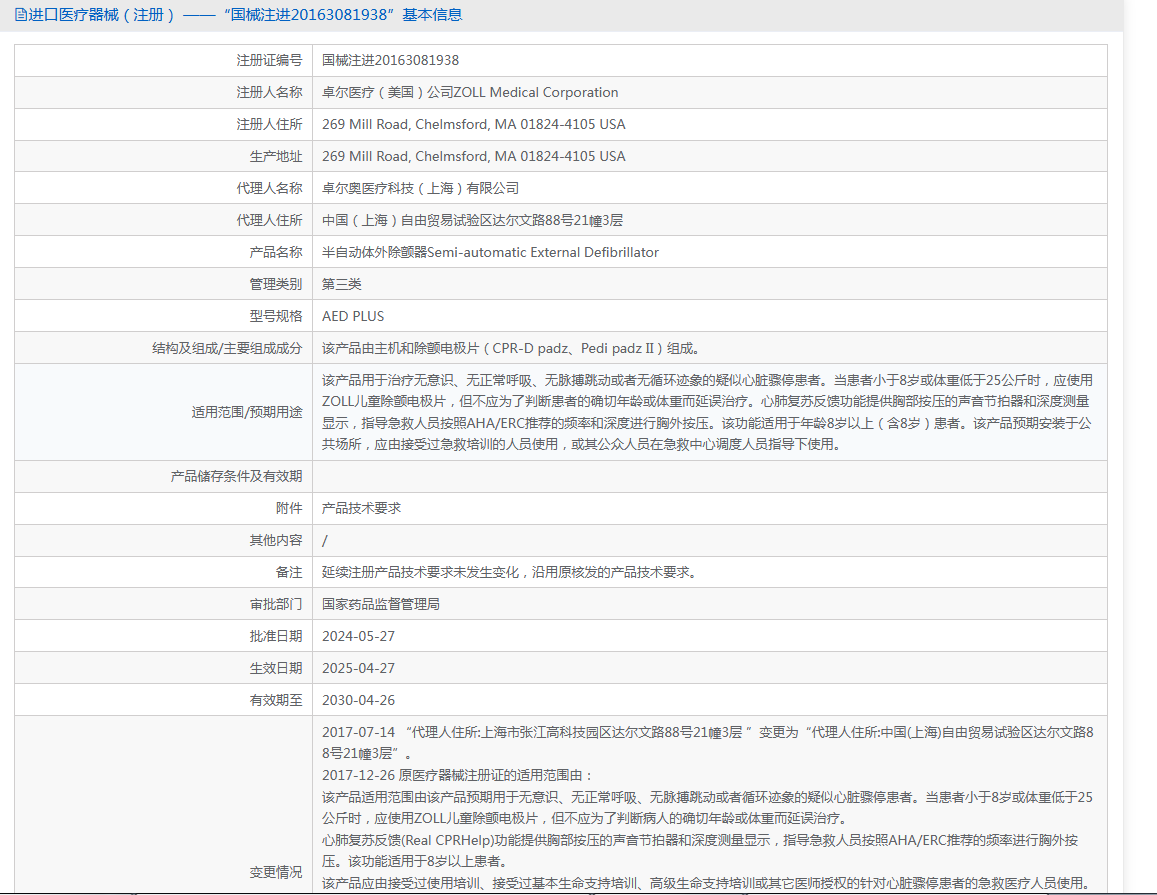
Task: Select the "注册证编号" row label
Action: [269, 61]
